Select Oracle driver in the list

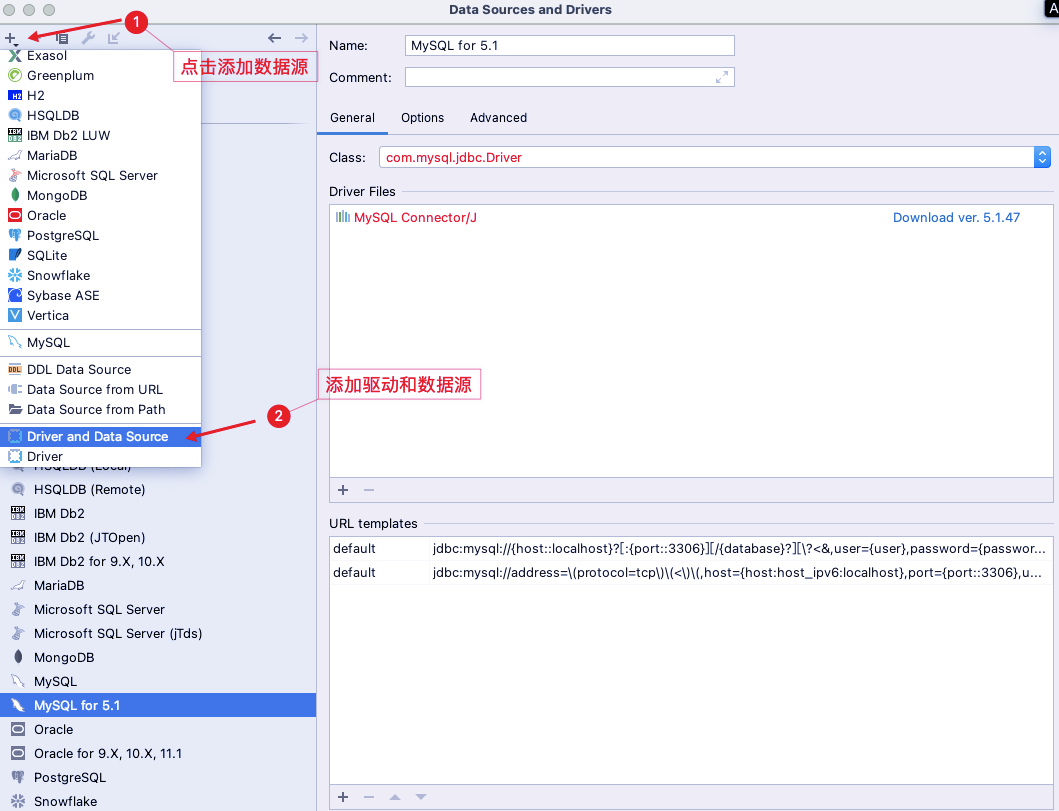(158, 729)
